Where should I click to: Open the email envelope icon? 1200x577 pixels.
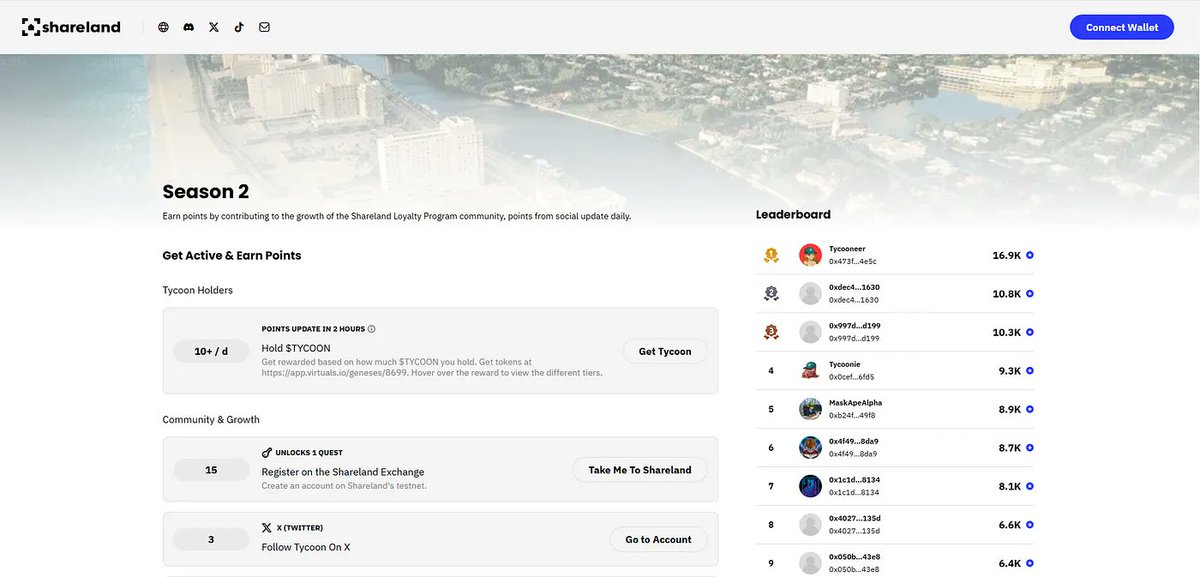pyautogui.click(x=265, y=27)
